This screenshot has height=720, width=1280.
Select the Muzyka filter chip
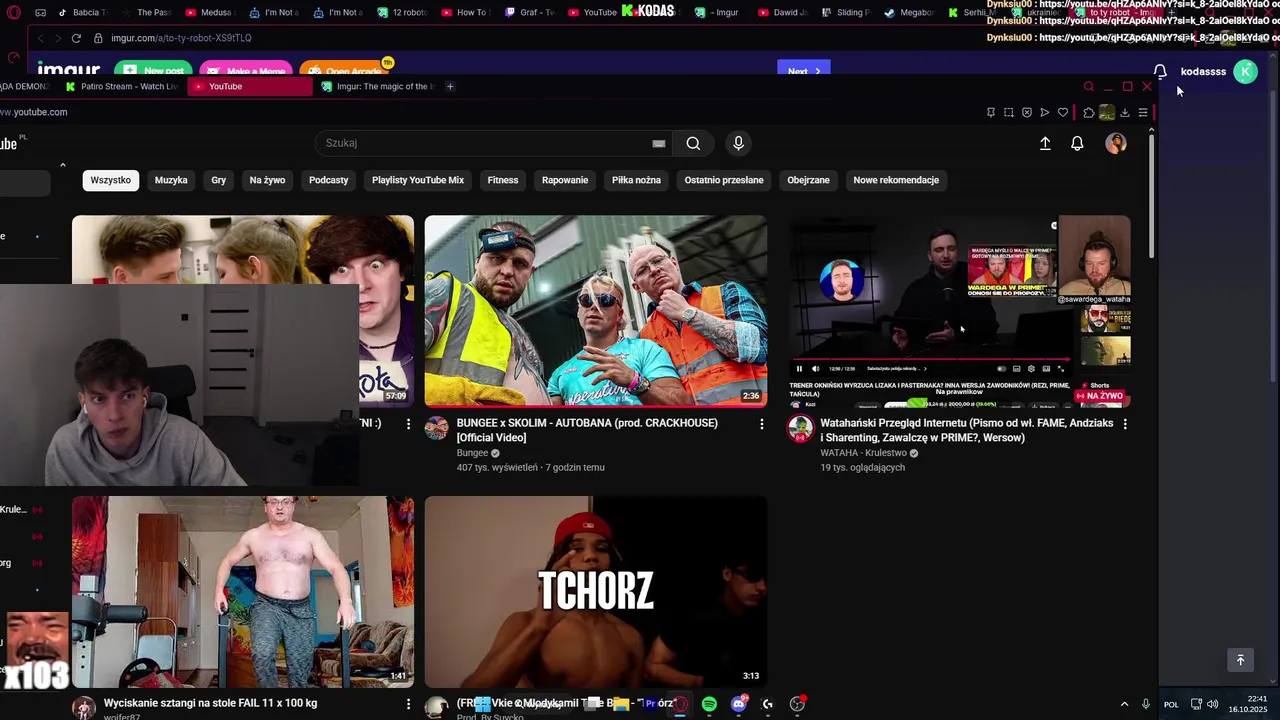(171, 180)
